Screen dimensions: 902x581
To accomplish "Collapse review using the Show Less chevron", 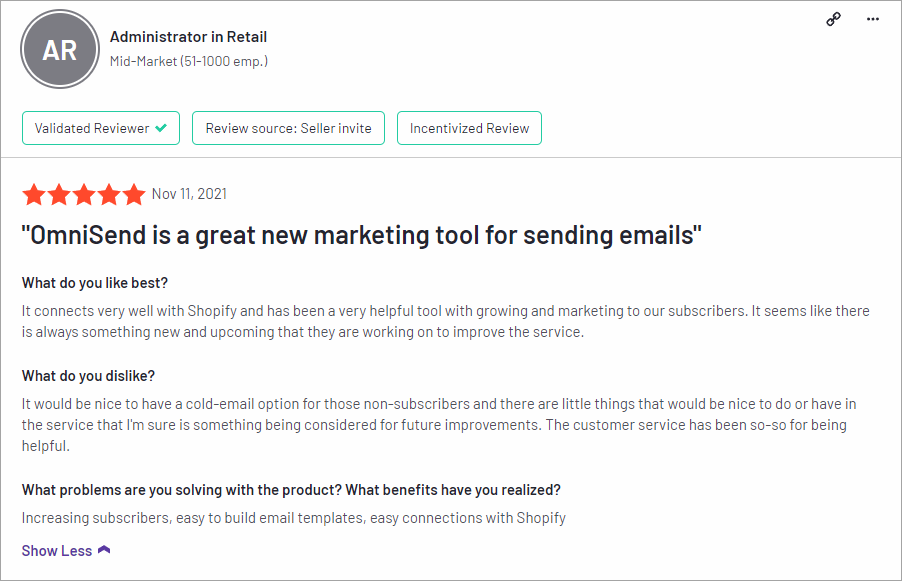I will point(104,550).
